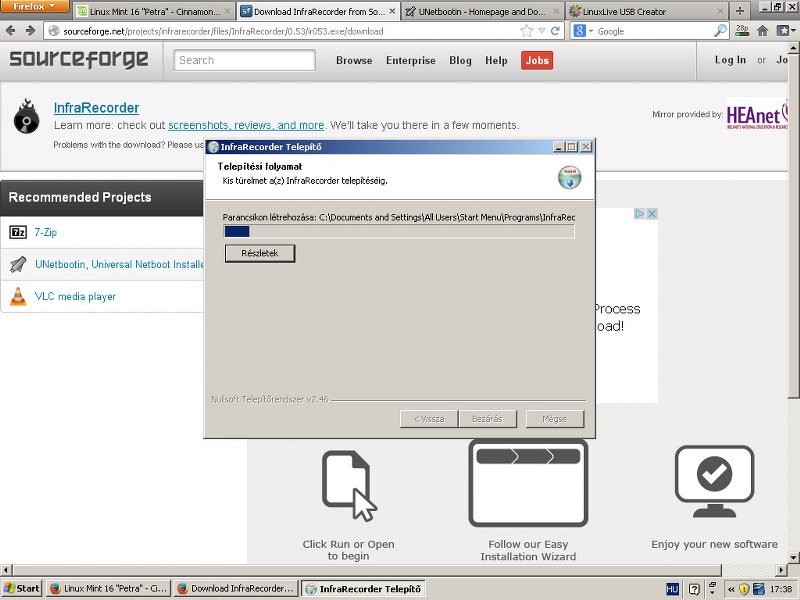Click the Google search box
Image resolution: width=800 pixels, height=600 pixels.
pyautogui.click(x=654, y=32)
